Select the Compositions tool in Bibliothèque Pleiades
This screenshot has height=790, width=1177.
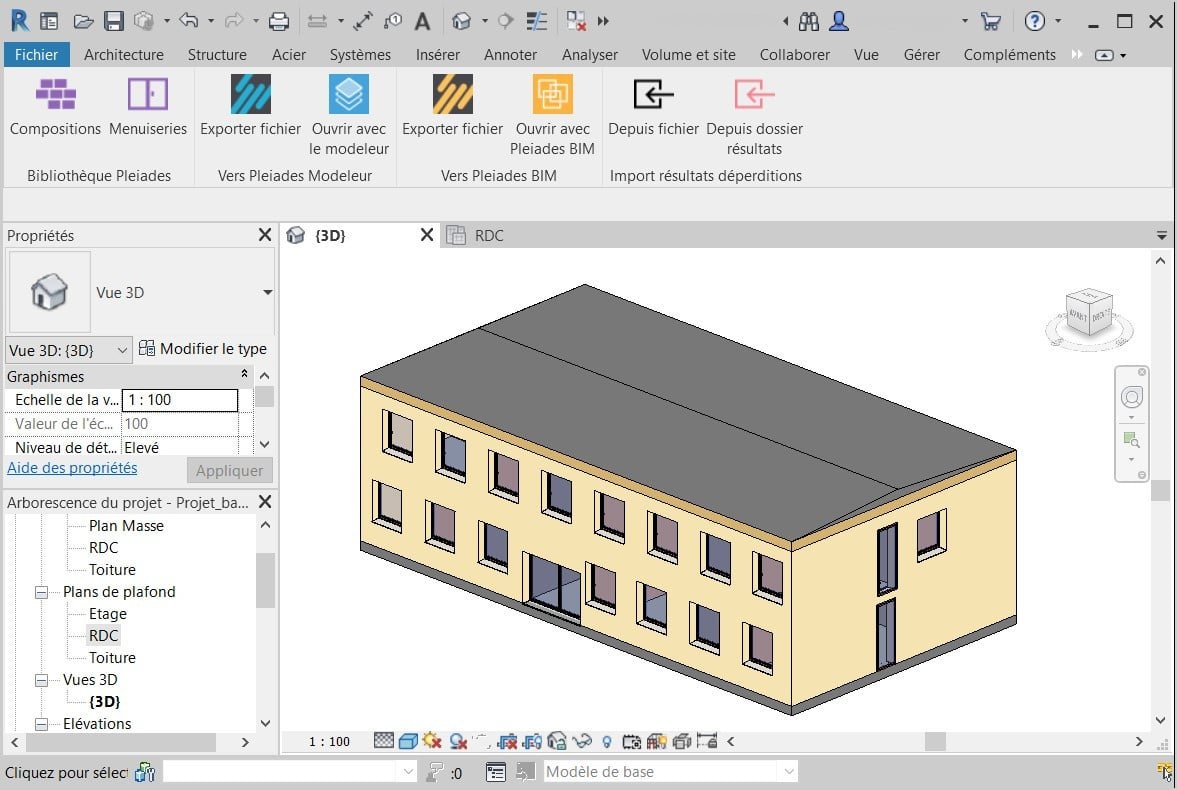(x=55, y=110)
